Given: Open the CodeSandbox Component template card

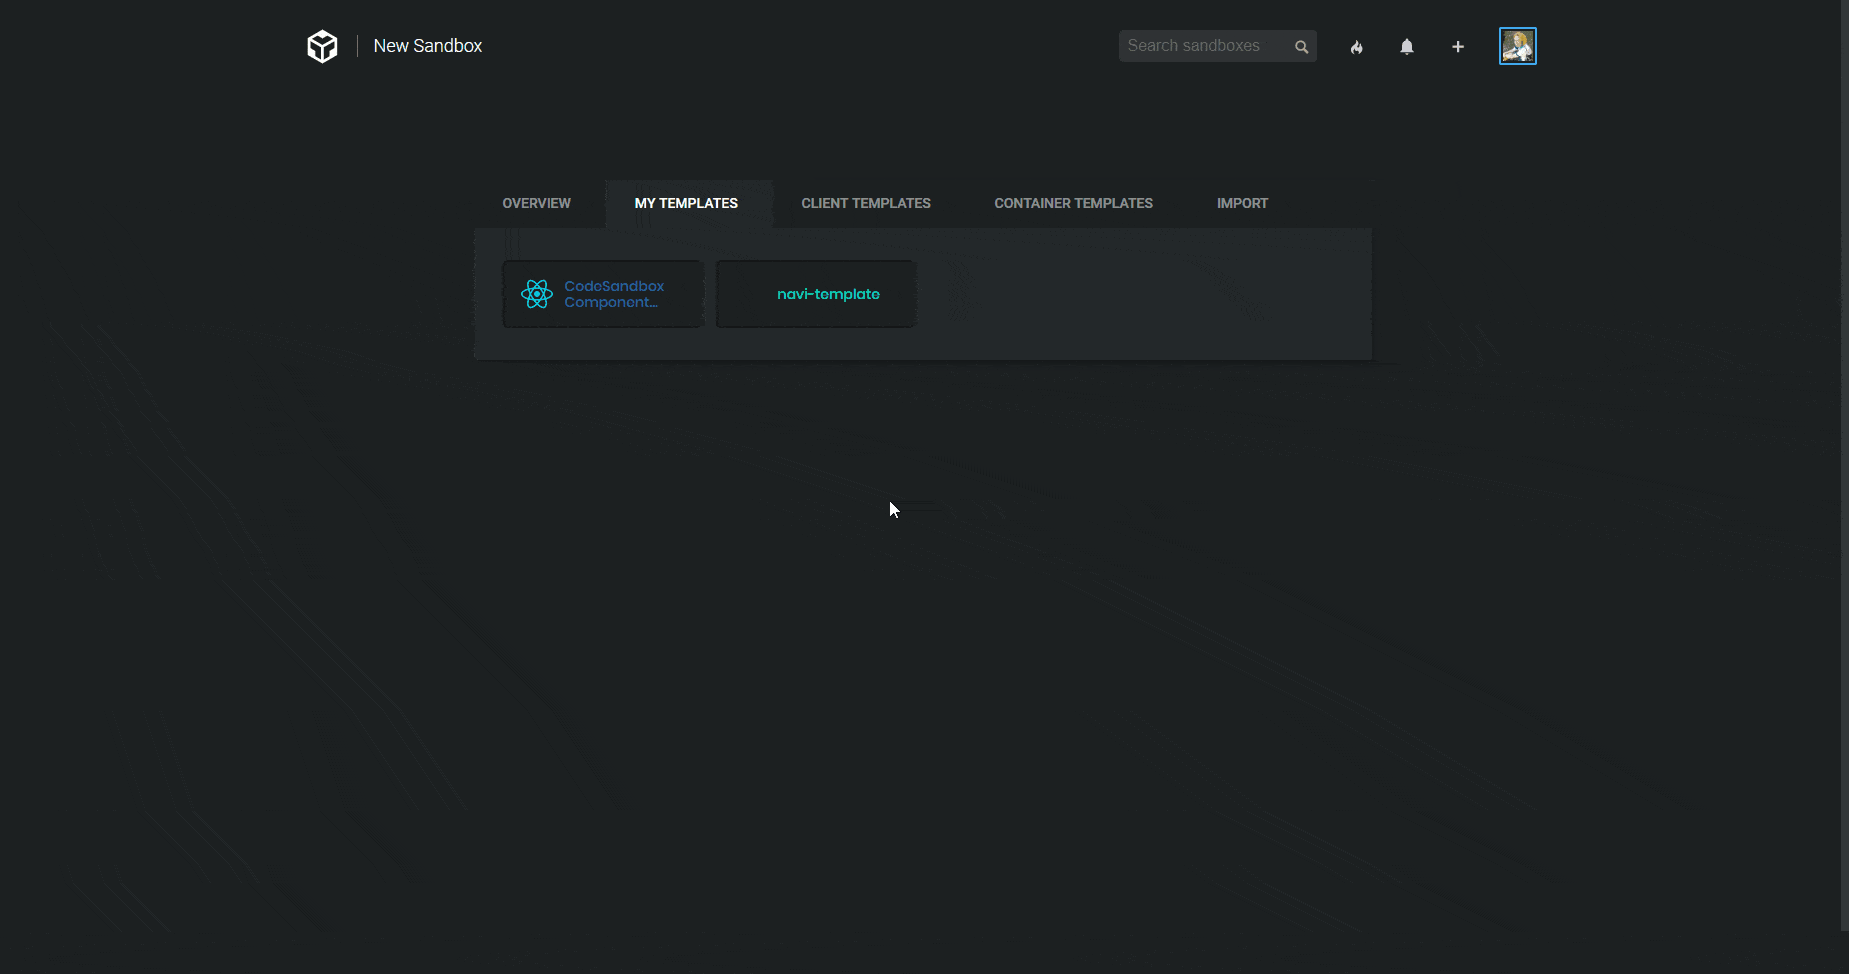Looking at the screenshot, I should [602, 293].
